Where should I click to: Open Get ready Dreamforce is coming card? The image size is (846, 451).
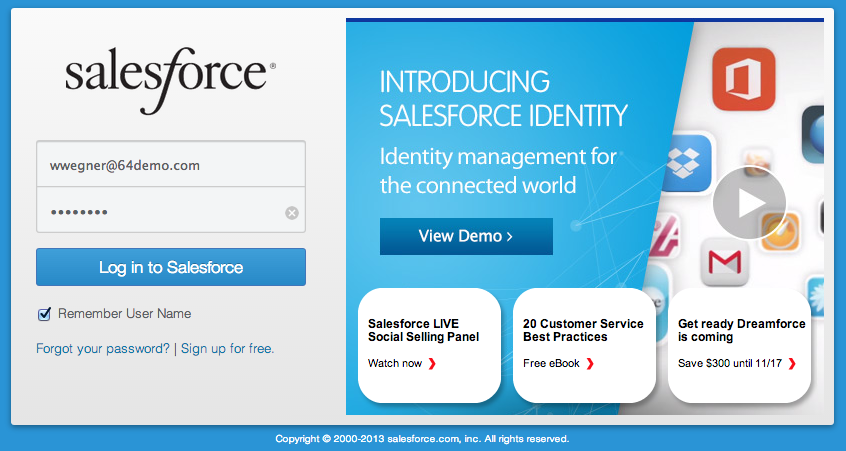coord(739,345)
